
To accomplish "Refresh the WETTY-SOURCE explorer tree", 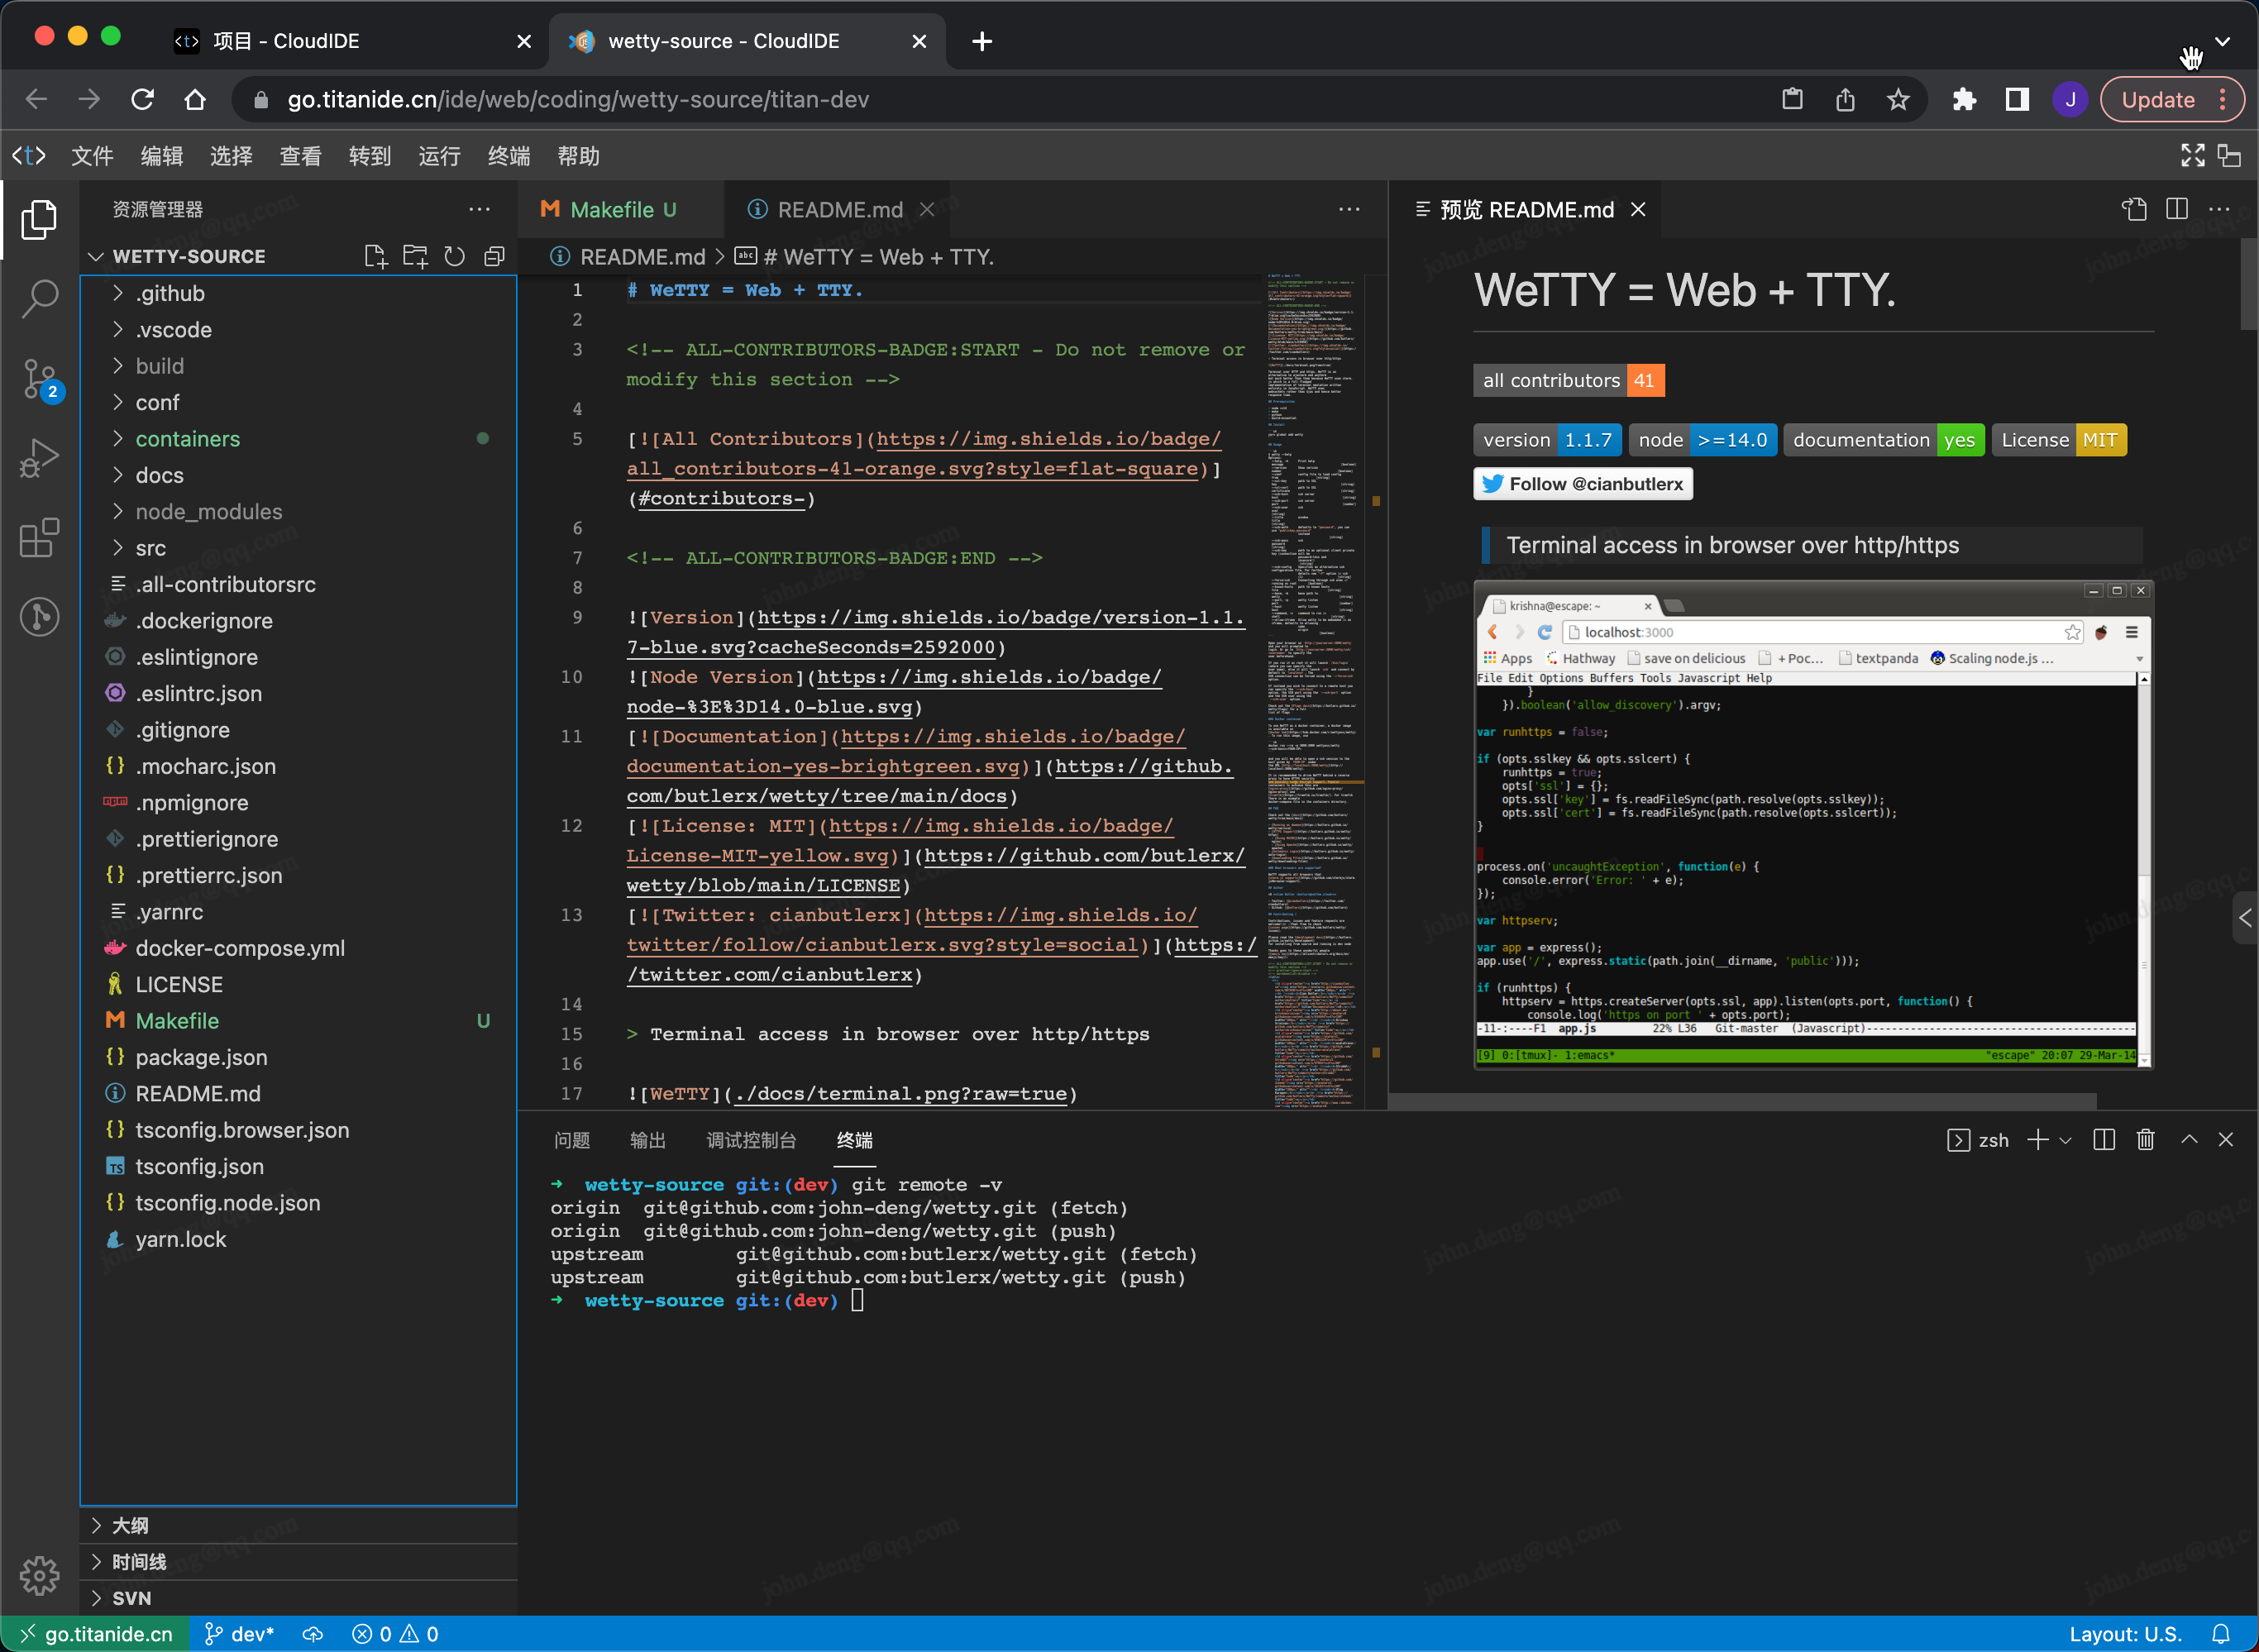I will point(454,256).
